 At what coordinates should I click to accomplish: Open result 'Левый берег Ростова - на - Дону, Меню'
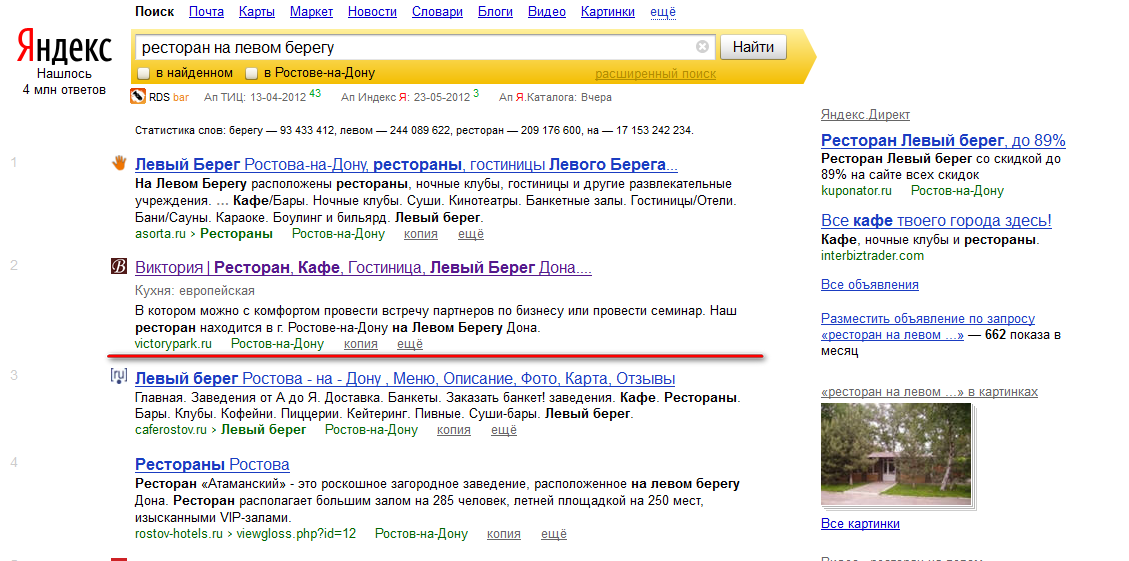coord(405,378)
